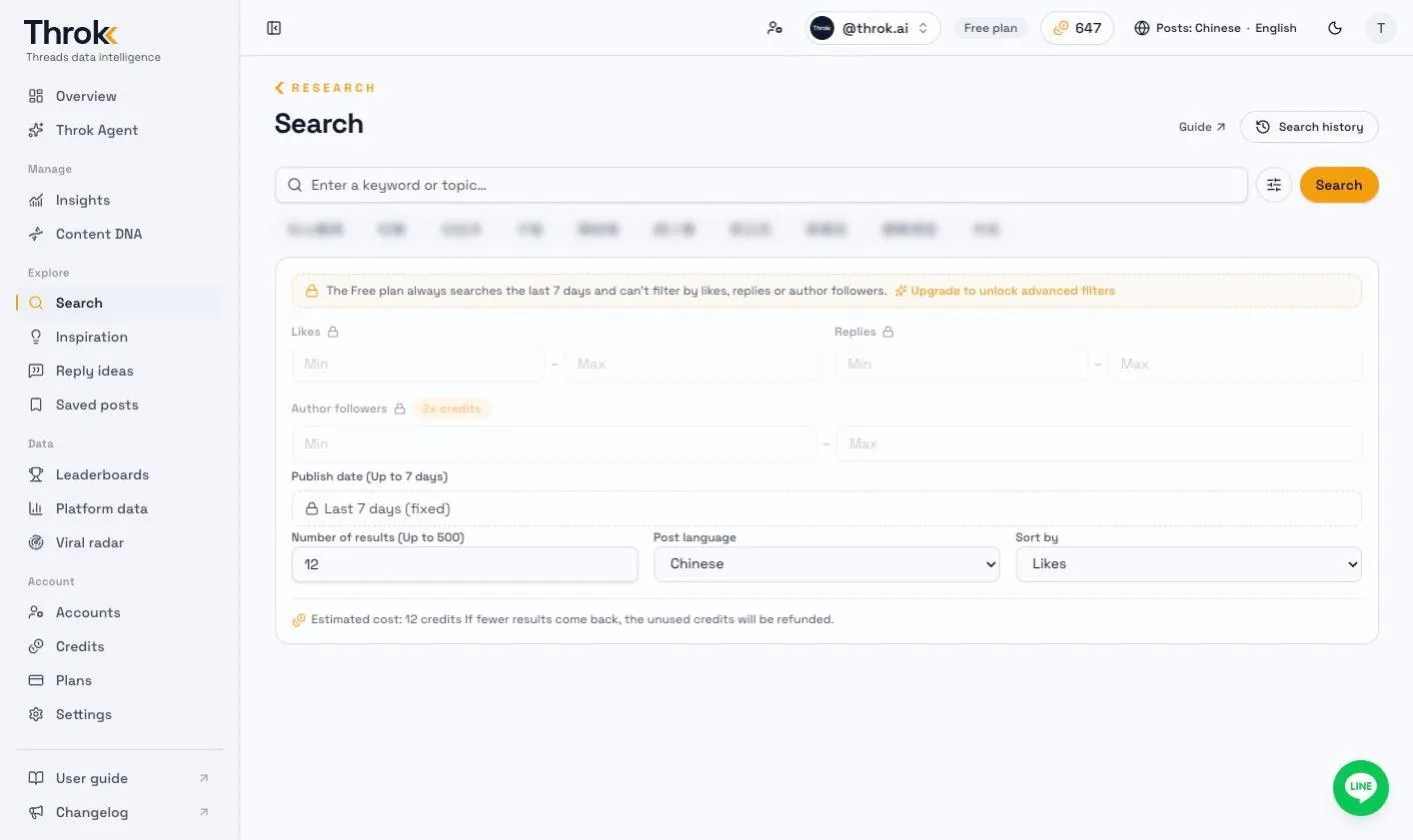1413x840 pixels.
Task: Click the locked Last 7 days field
Action: pos(827,508)
